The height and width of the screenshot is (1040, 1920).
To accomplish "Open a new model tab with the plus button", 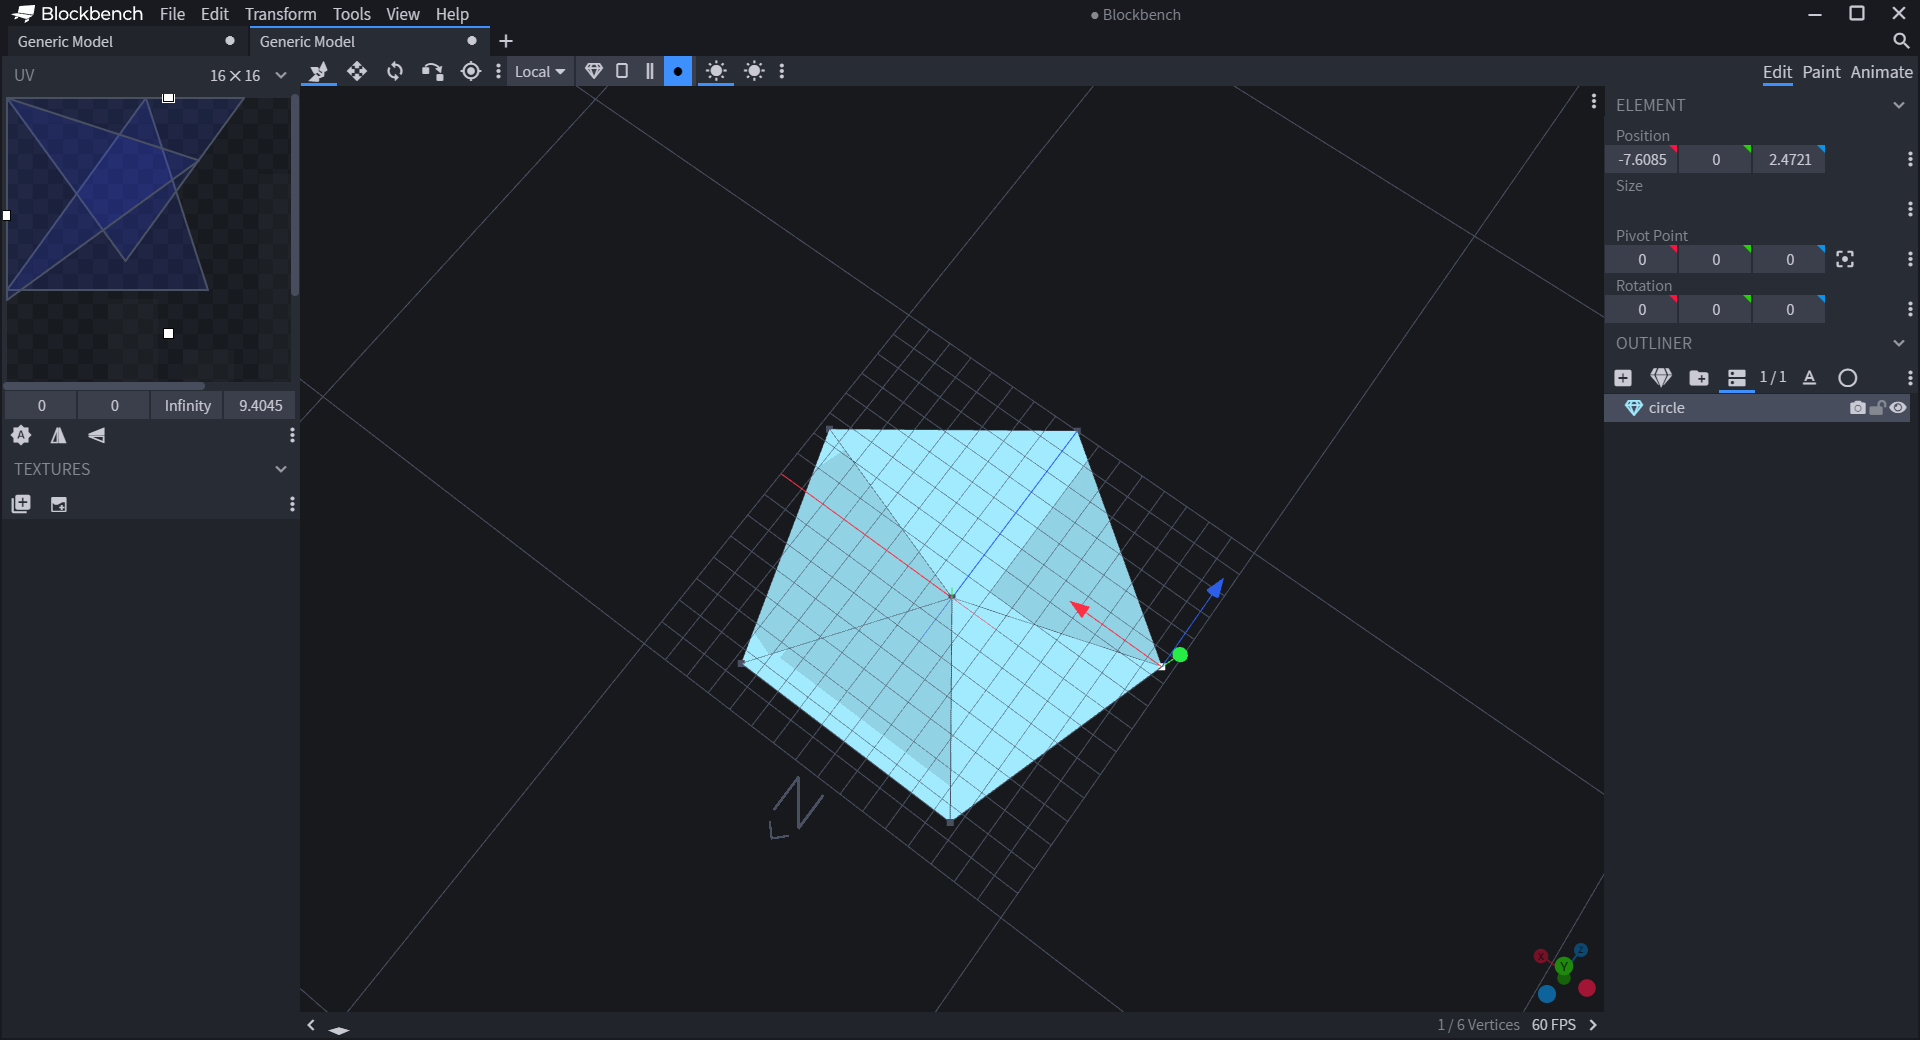I will pyautogui.click(x=506, y=41).
